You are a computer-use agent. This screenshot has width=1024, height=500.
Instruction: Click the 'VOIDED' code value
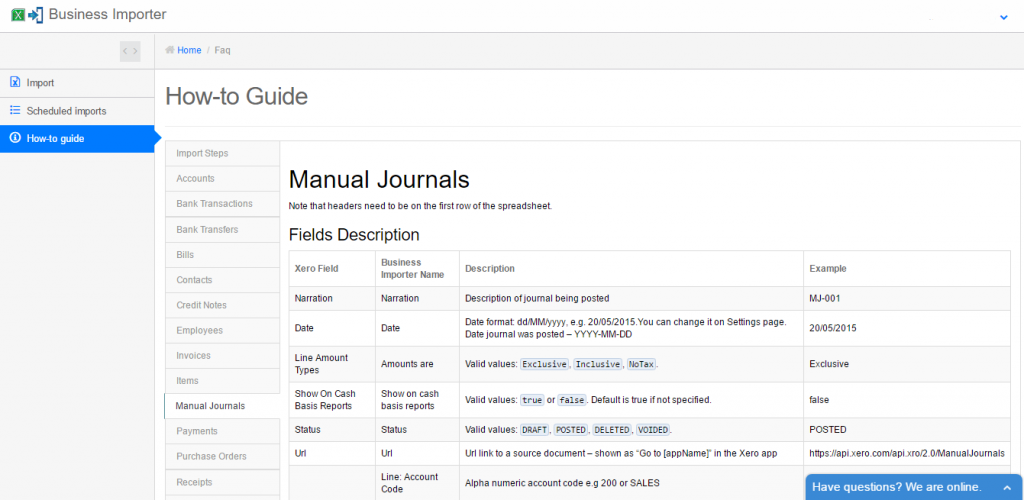[653, 430]
